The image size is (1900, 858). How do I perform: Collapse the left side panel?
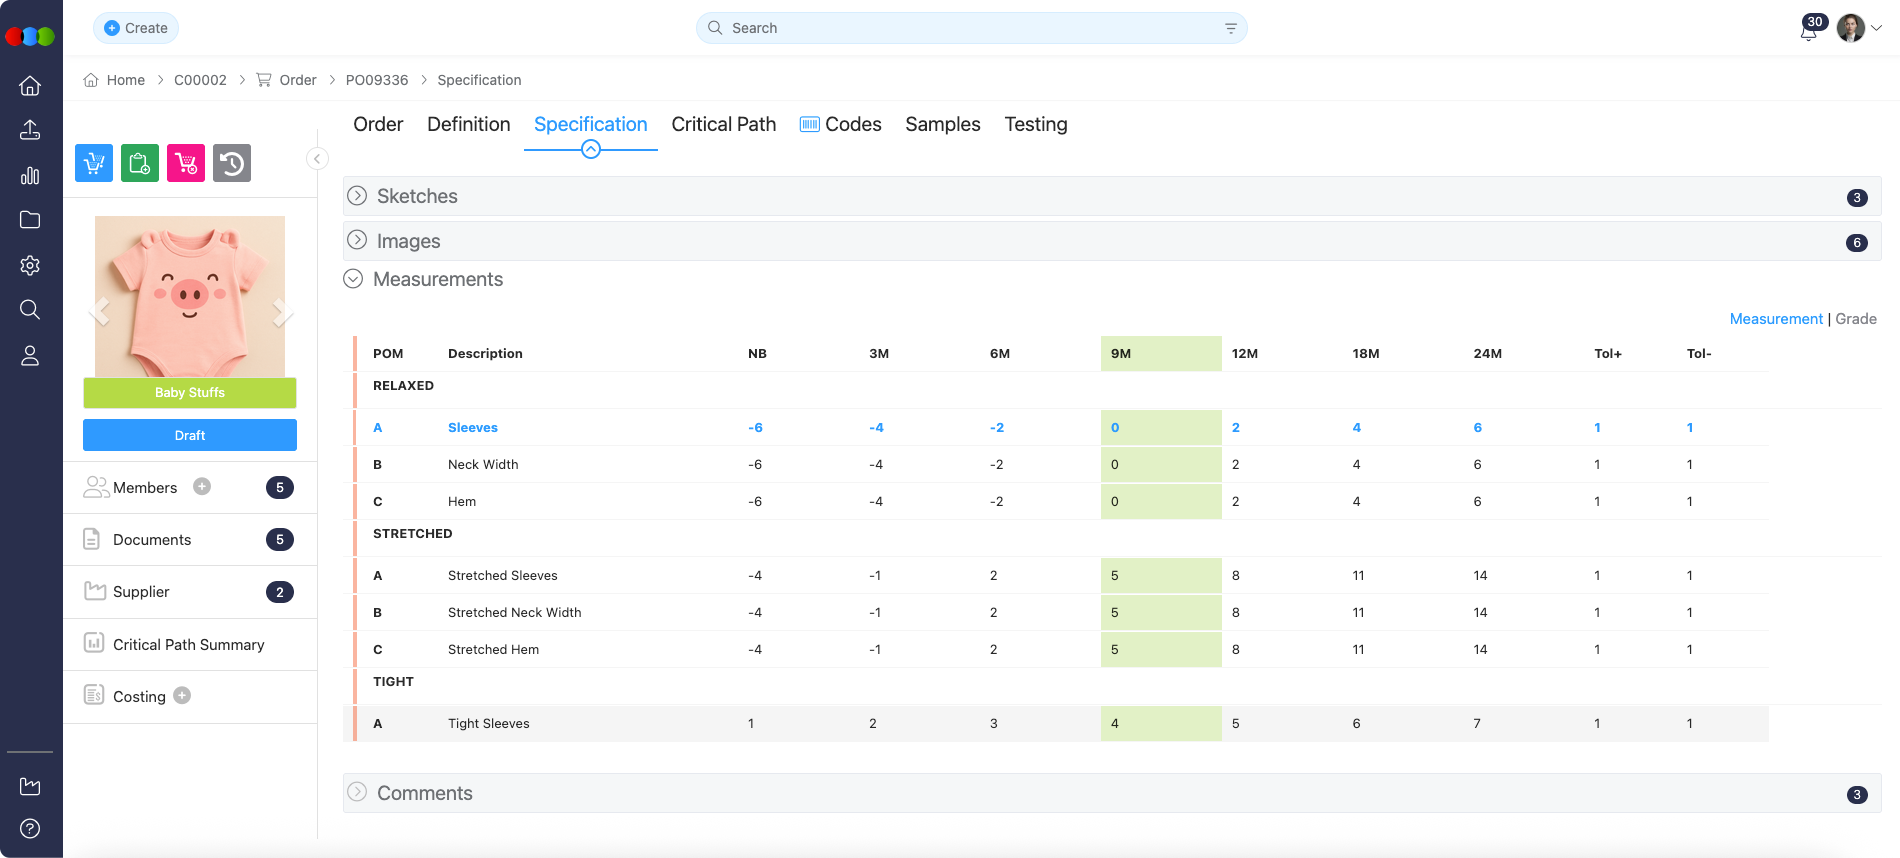click(317, 159)
